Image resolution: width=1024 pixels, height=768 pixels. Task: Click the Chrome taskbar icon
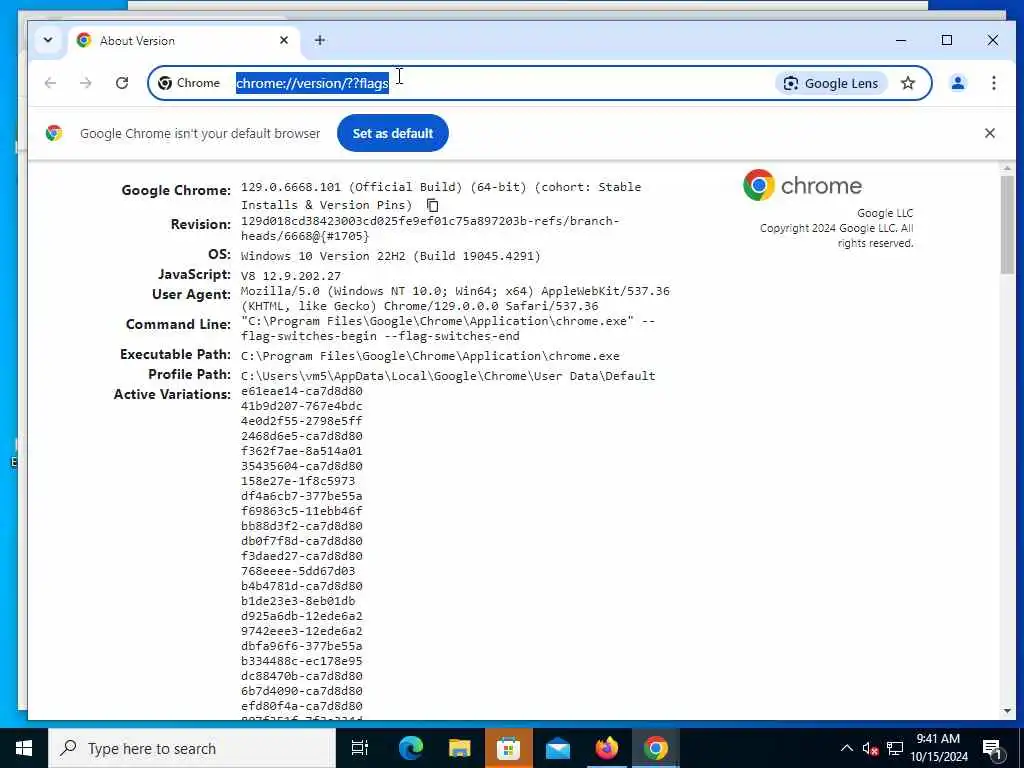[656, 748]
